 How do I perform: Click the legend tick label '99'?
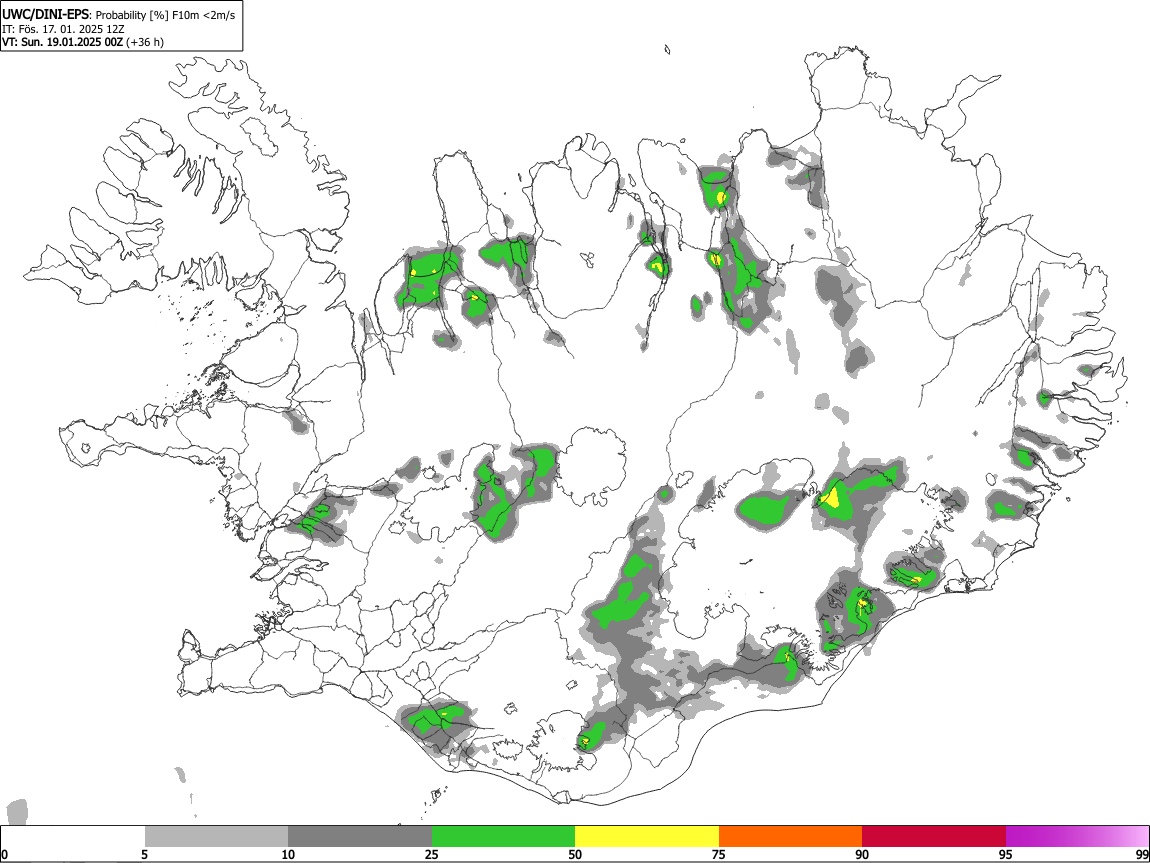(x=1141, y=855)
